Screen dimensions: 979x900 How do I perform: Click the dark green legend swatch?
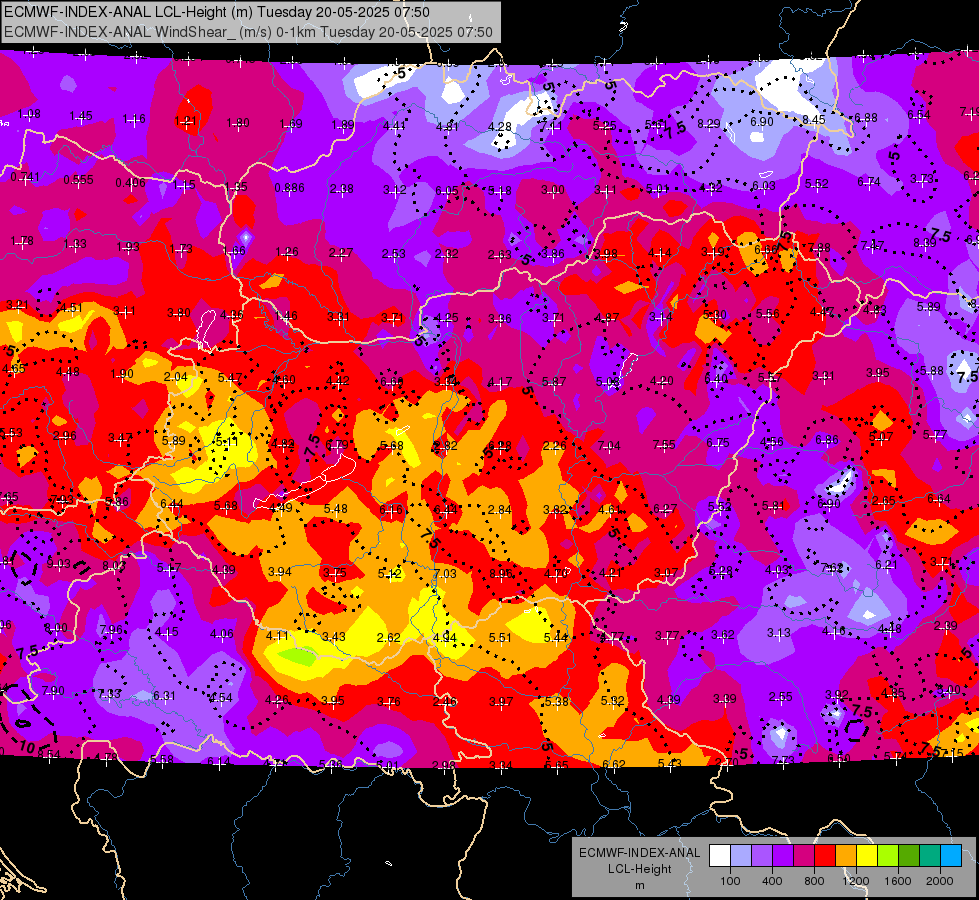pyautogui.click(x=908, y=856)
